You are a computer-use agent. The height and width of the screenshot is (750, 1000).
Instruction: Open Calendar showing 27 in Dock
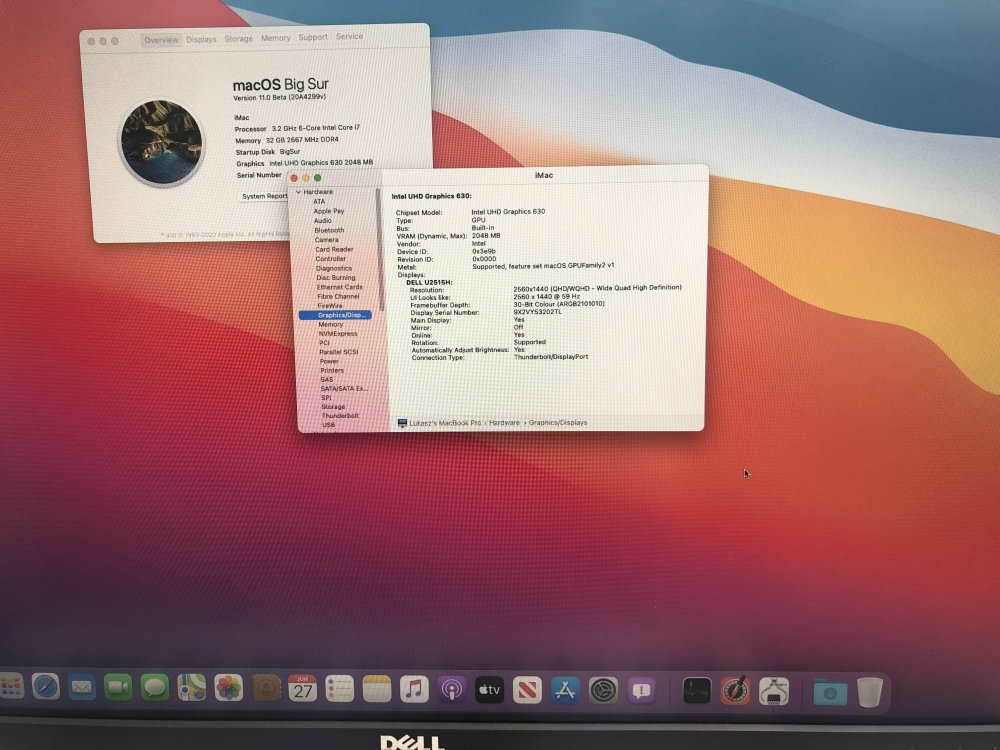(x=302, y=689)
